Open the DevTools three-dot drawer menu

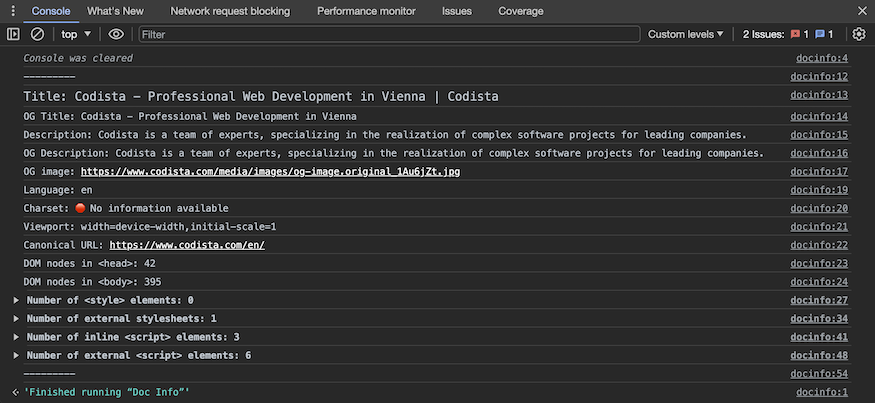(x=11, y=11)
